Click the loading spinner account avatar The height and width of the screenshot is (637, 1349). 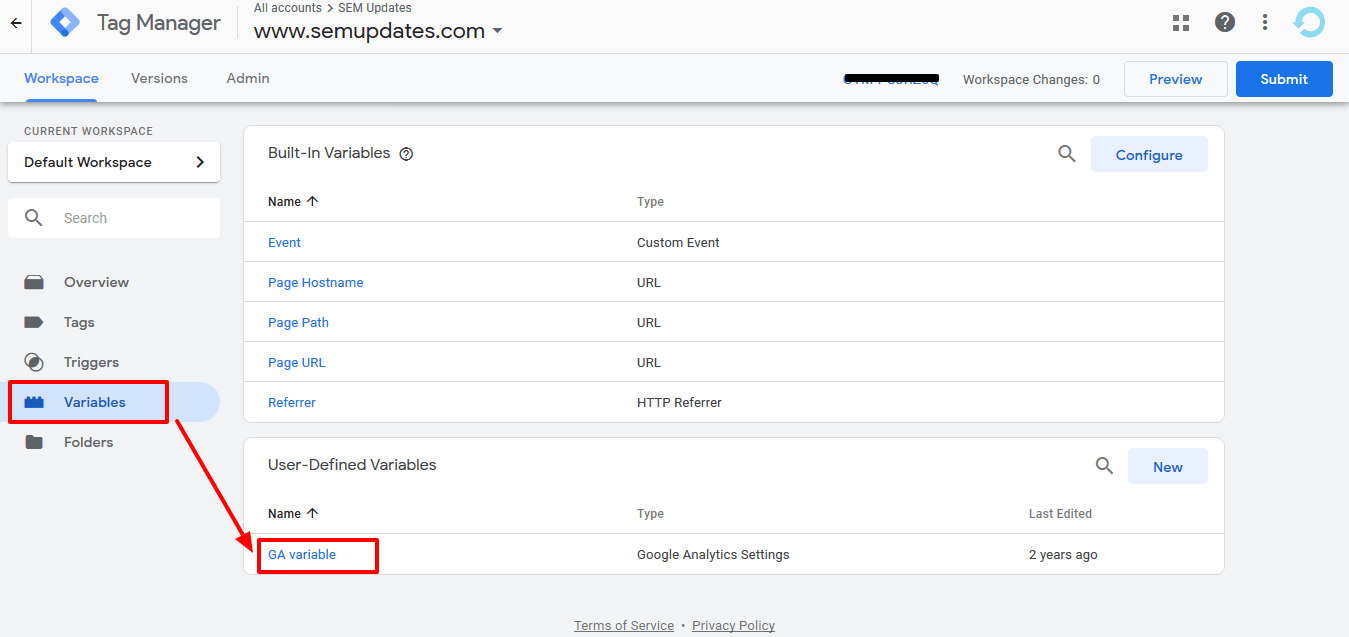point(1308,21)
